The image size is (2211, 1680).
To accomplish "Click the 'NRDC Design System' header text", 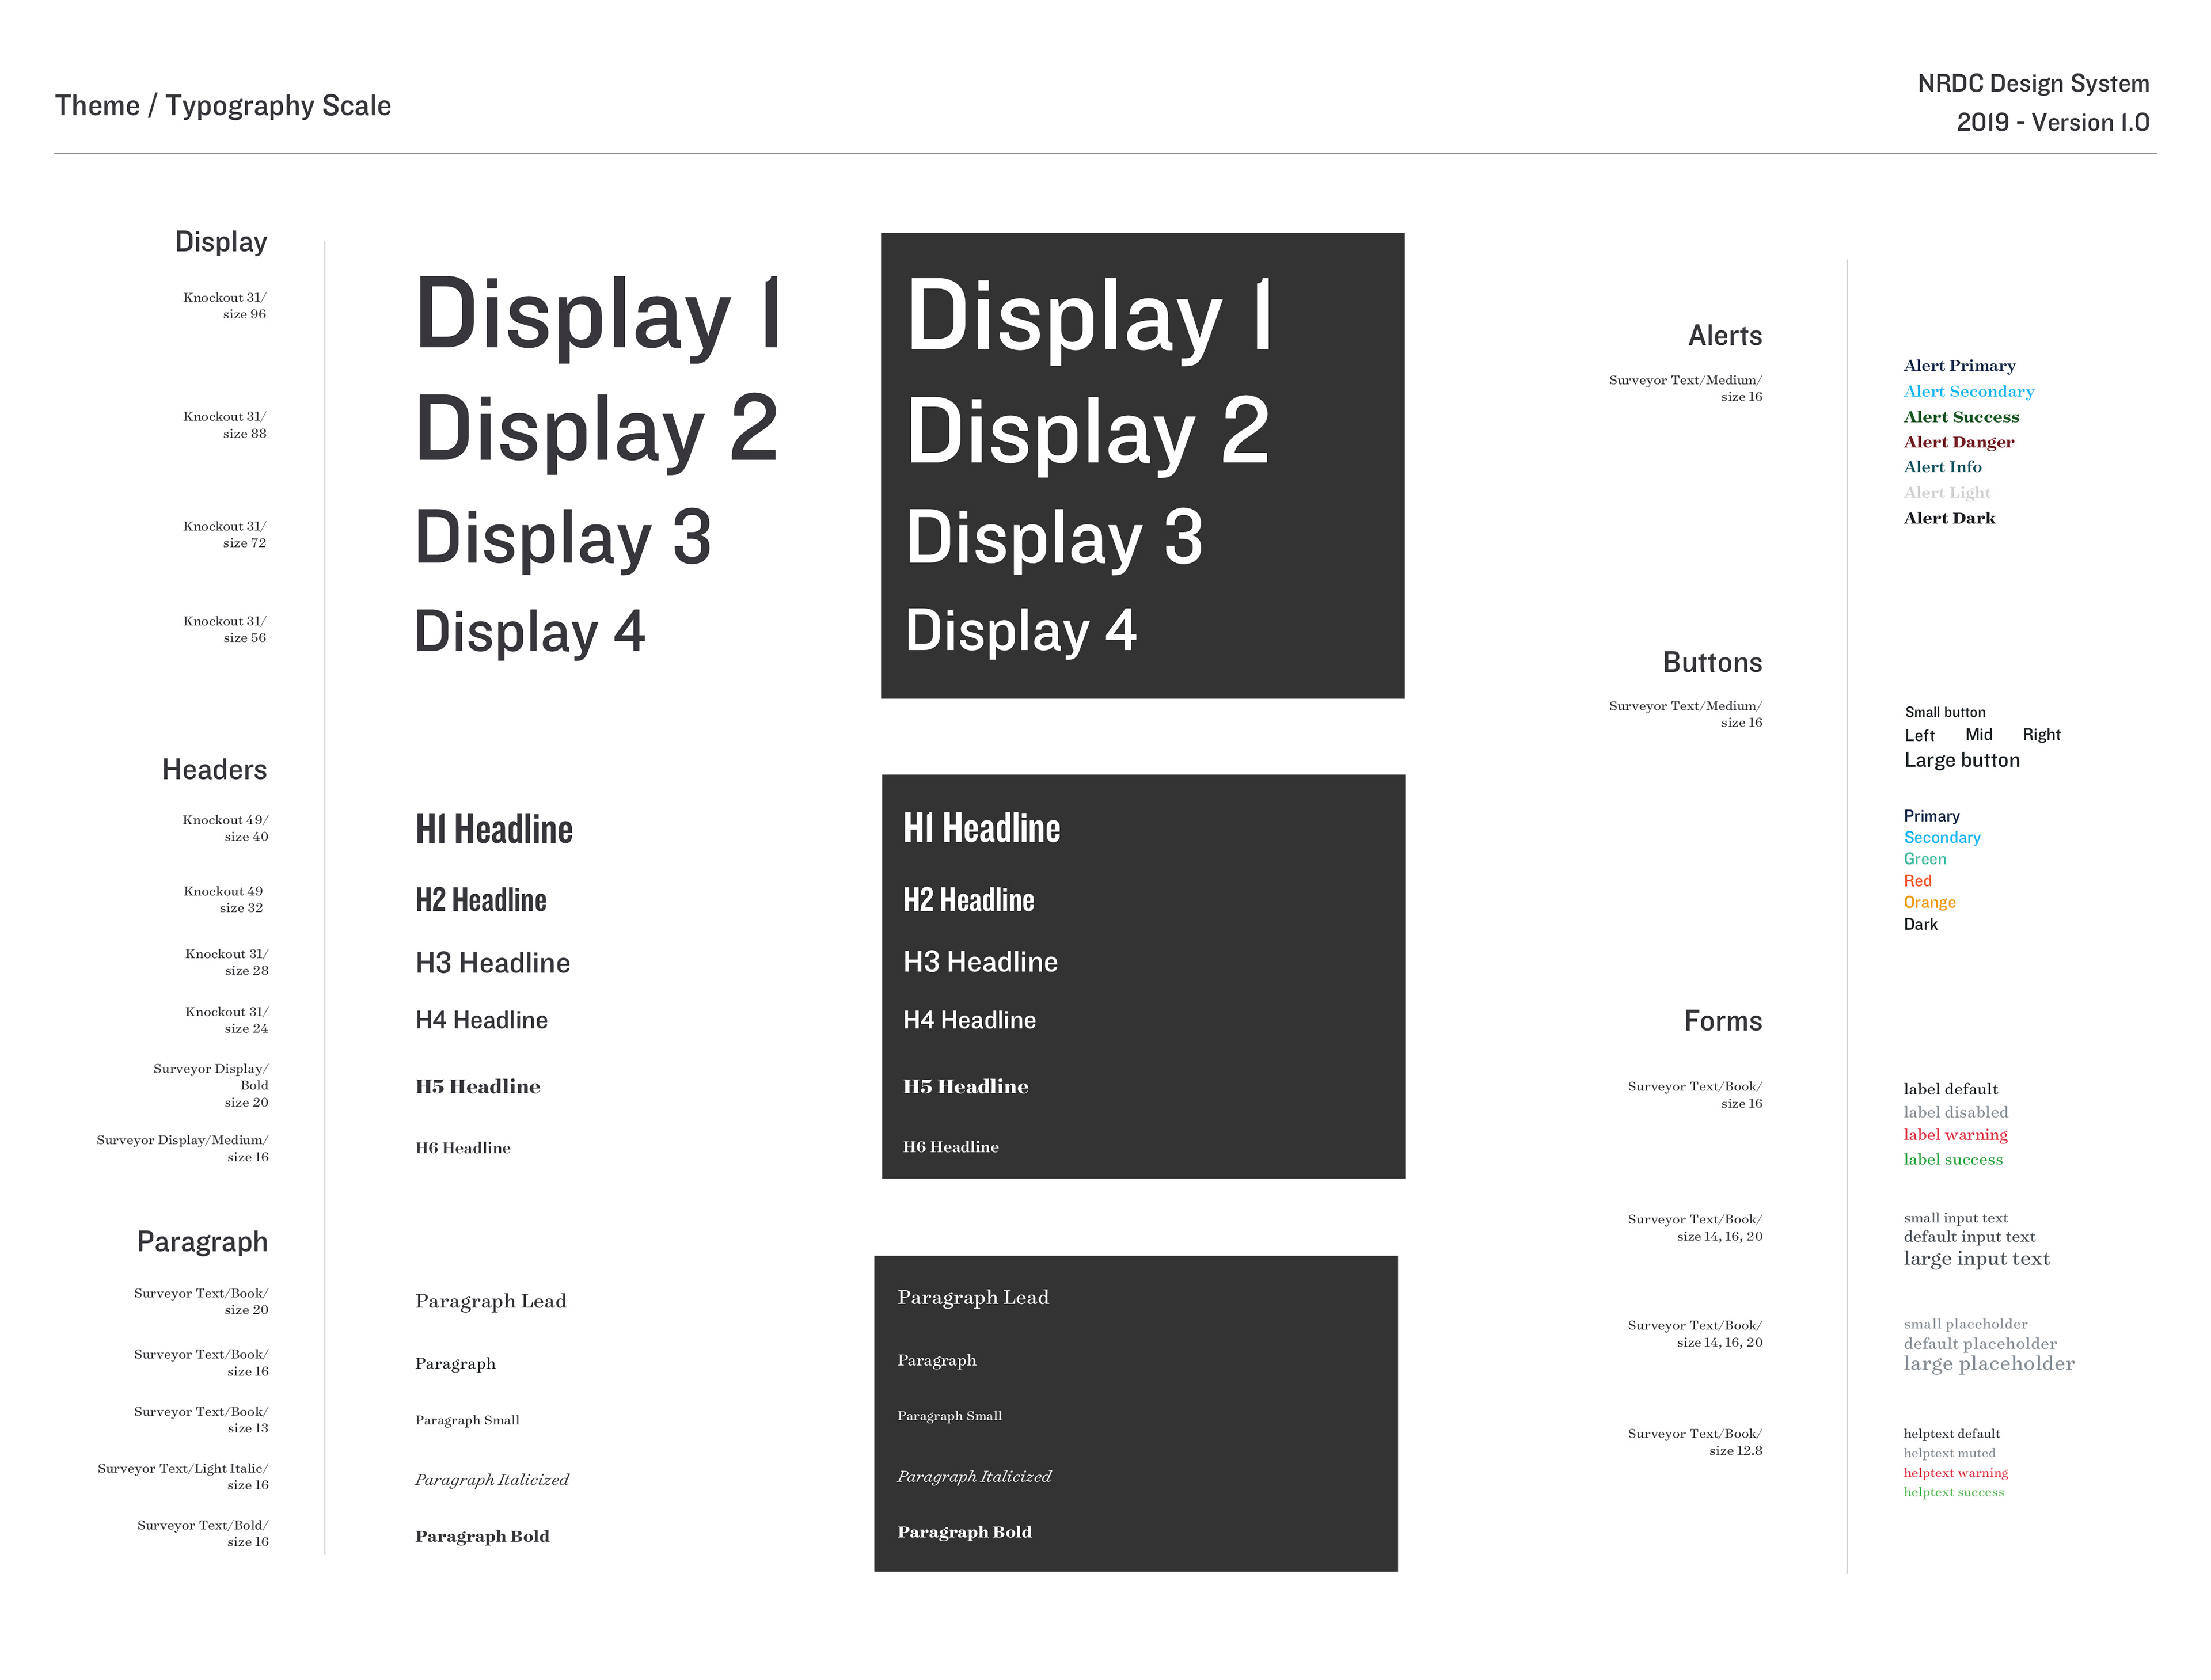I will click(2033, 84).
